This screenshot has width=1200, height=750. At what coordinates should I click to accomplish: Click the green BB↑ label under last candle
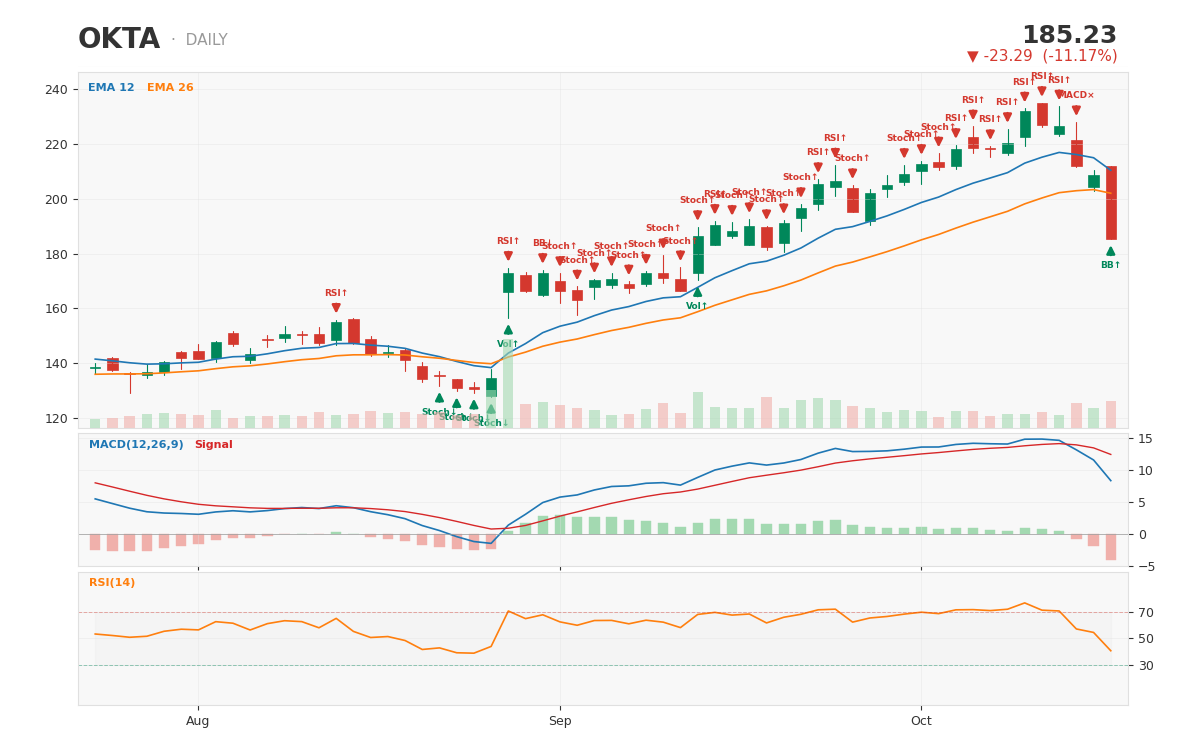tap(1111, 266)
